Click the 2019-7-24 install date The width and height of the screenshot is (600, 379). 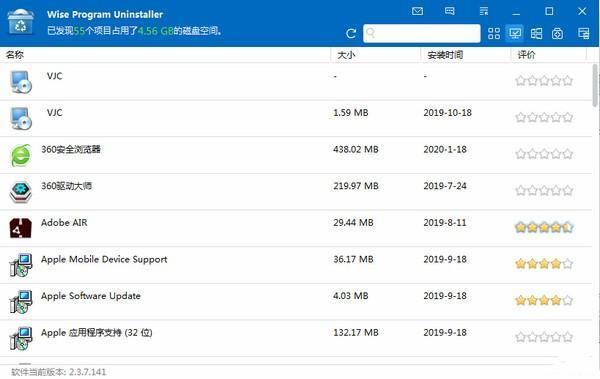[x=445, y=186]
